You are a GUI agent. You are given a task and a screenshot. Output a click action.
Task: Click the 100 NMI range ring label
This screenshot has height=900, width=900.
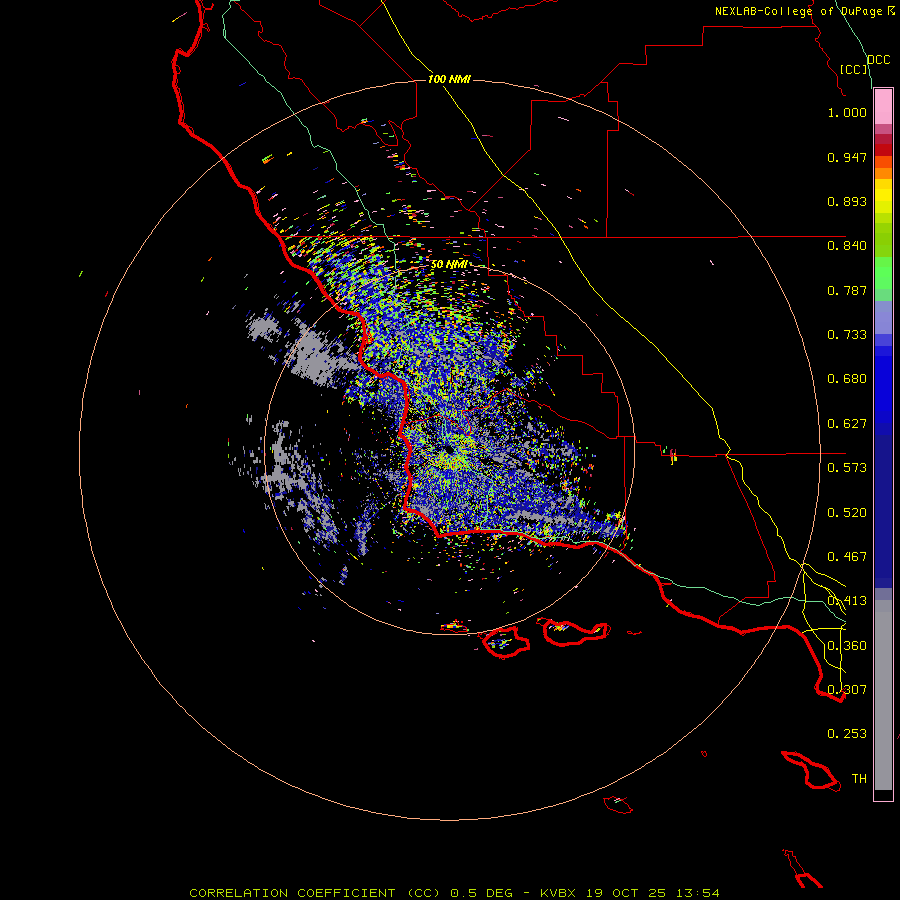pos(449,79)
